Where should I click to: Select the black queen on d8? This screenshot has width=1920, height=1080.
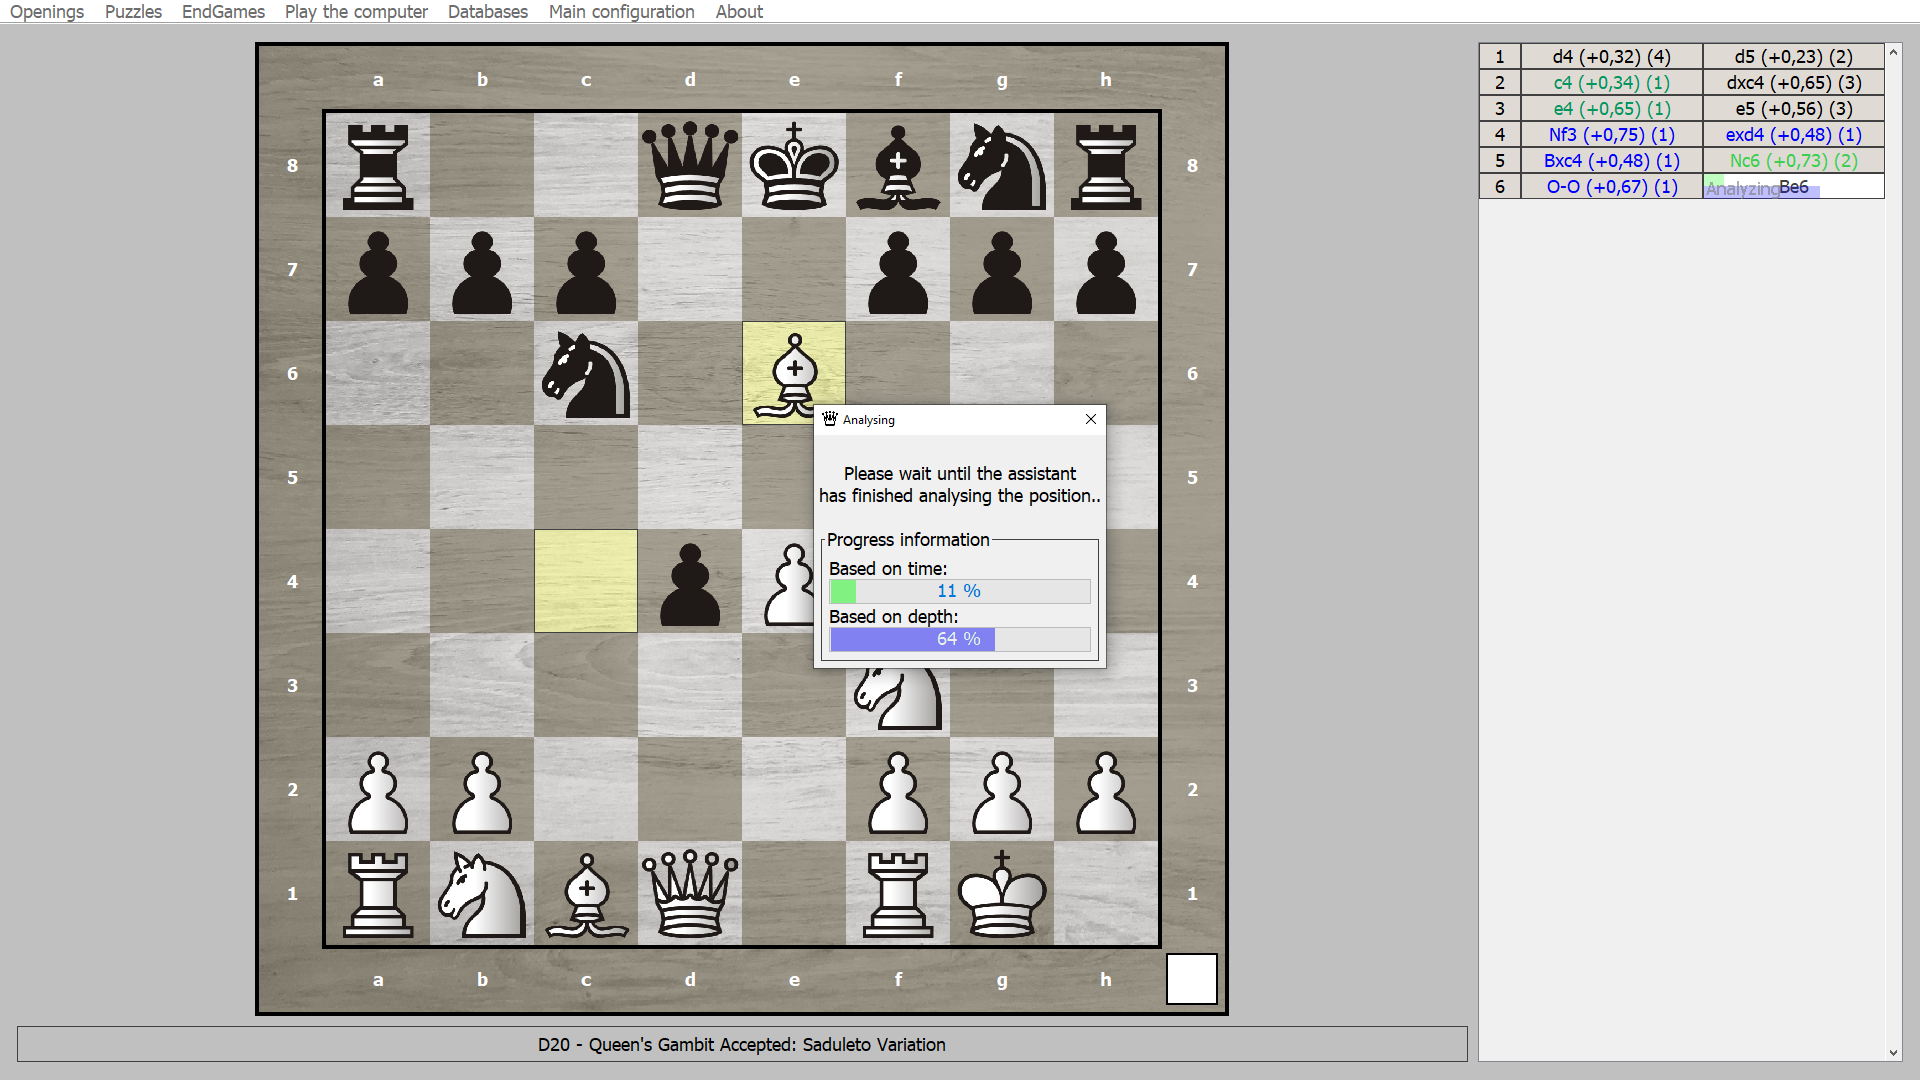(690, 165)
